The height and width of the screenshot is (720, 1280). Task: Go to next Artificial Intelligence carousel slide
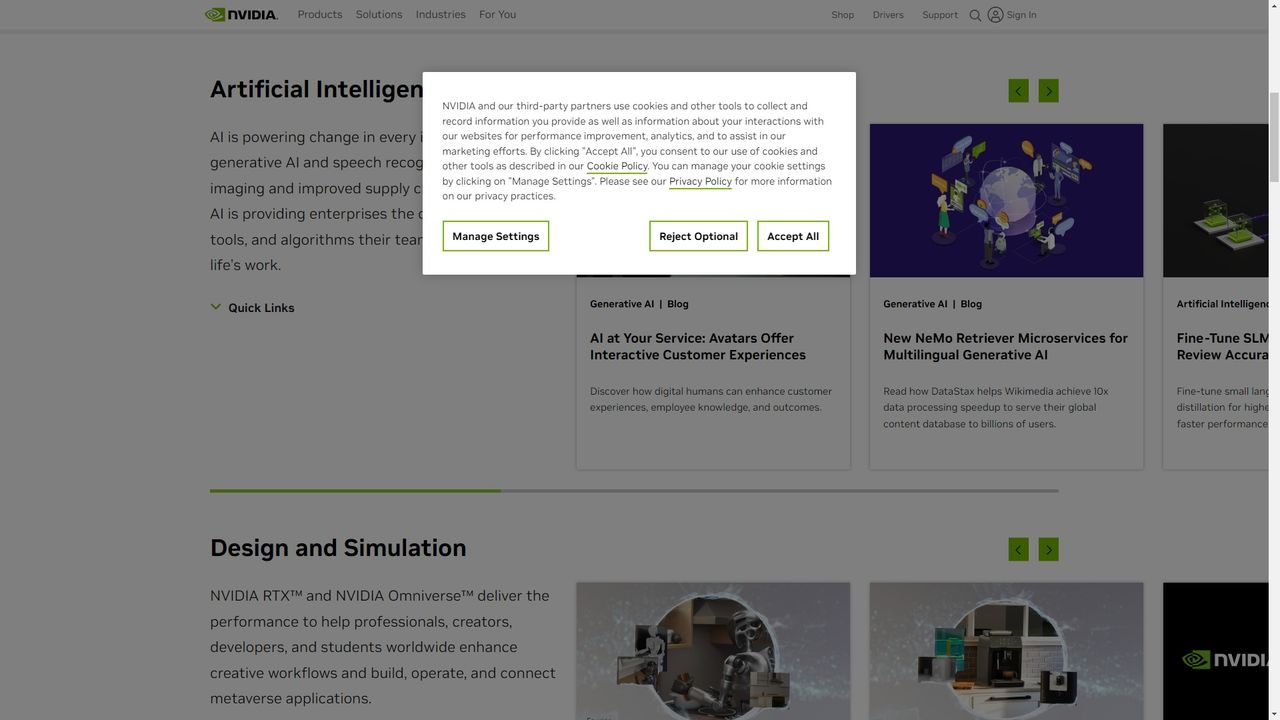coord(1048,91)
